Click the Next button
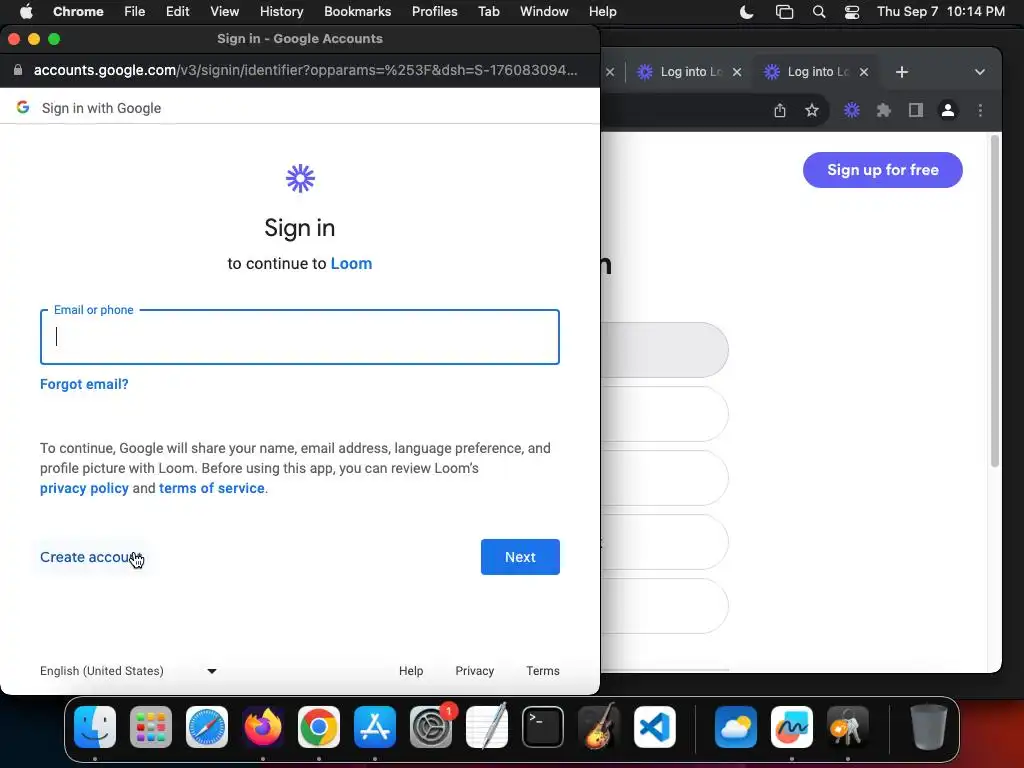This screenshot has width=1024, height=768. [x=520, y=557]
